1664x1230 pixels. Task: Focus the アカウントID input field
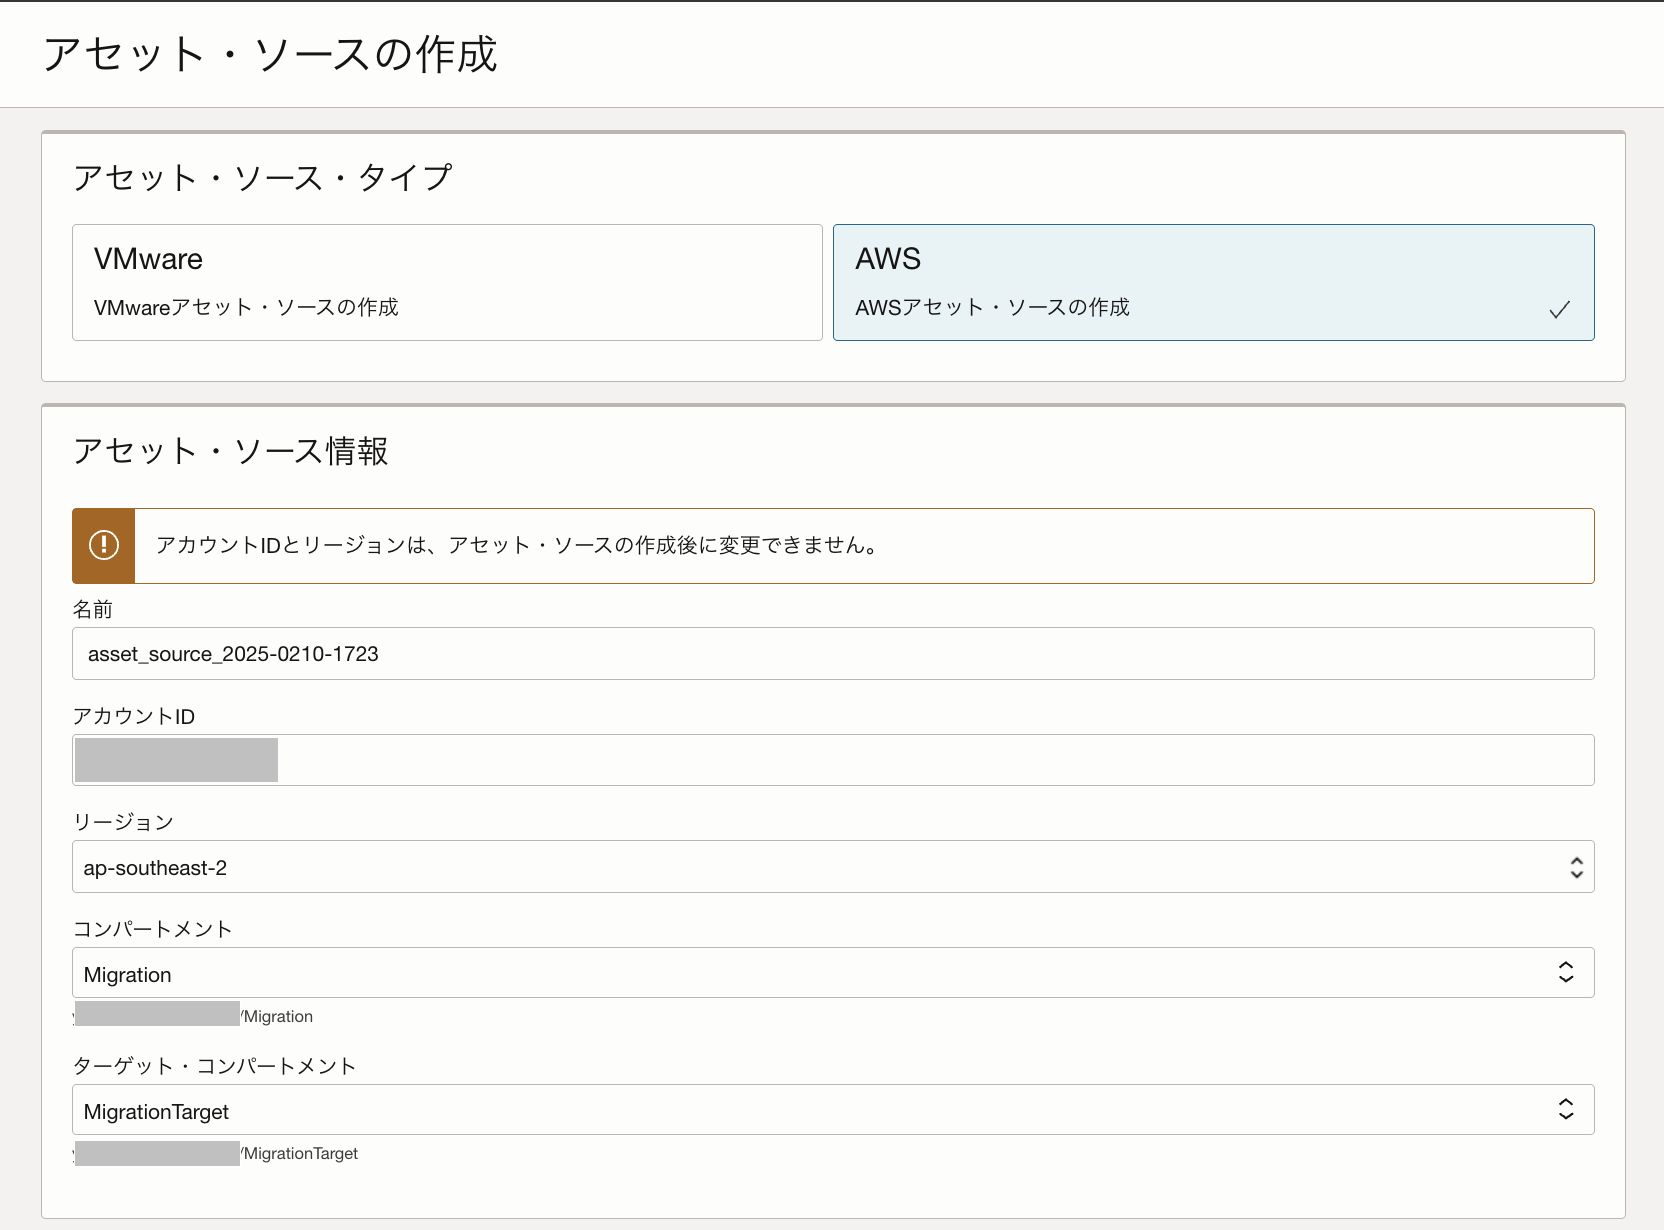point(833,760)
